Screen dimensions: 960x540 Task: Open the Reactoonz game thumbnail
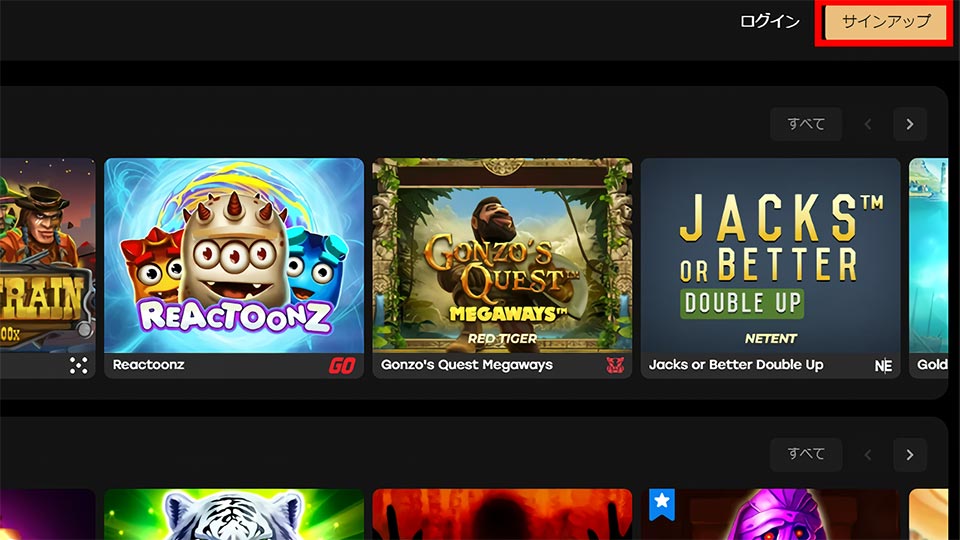click(x=234, y=255)
